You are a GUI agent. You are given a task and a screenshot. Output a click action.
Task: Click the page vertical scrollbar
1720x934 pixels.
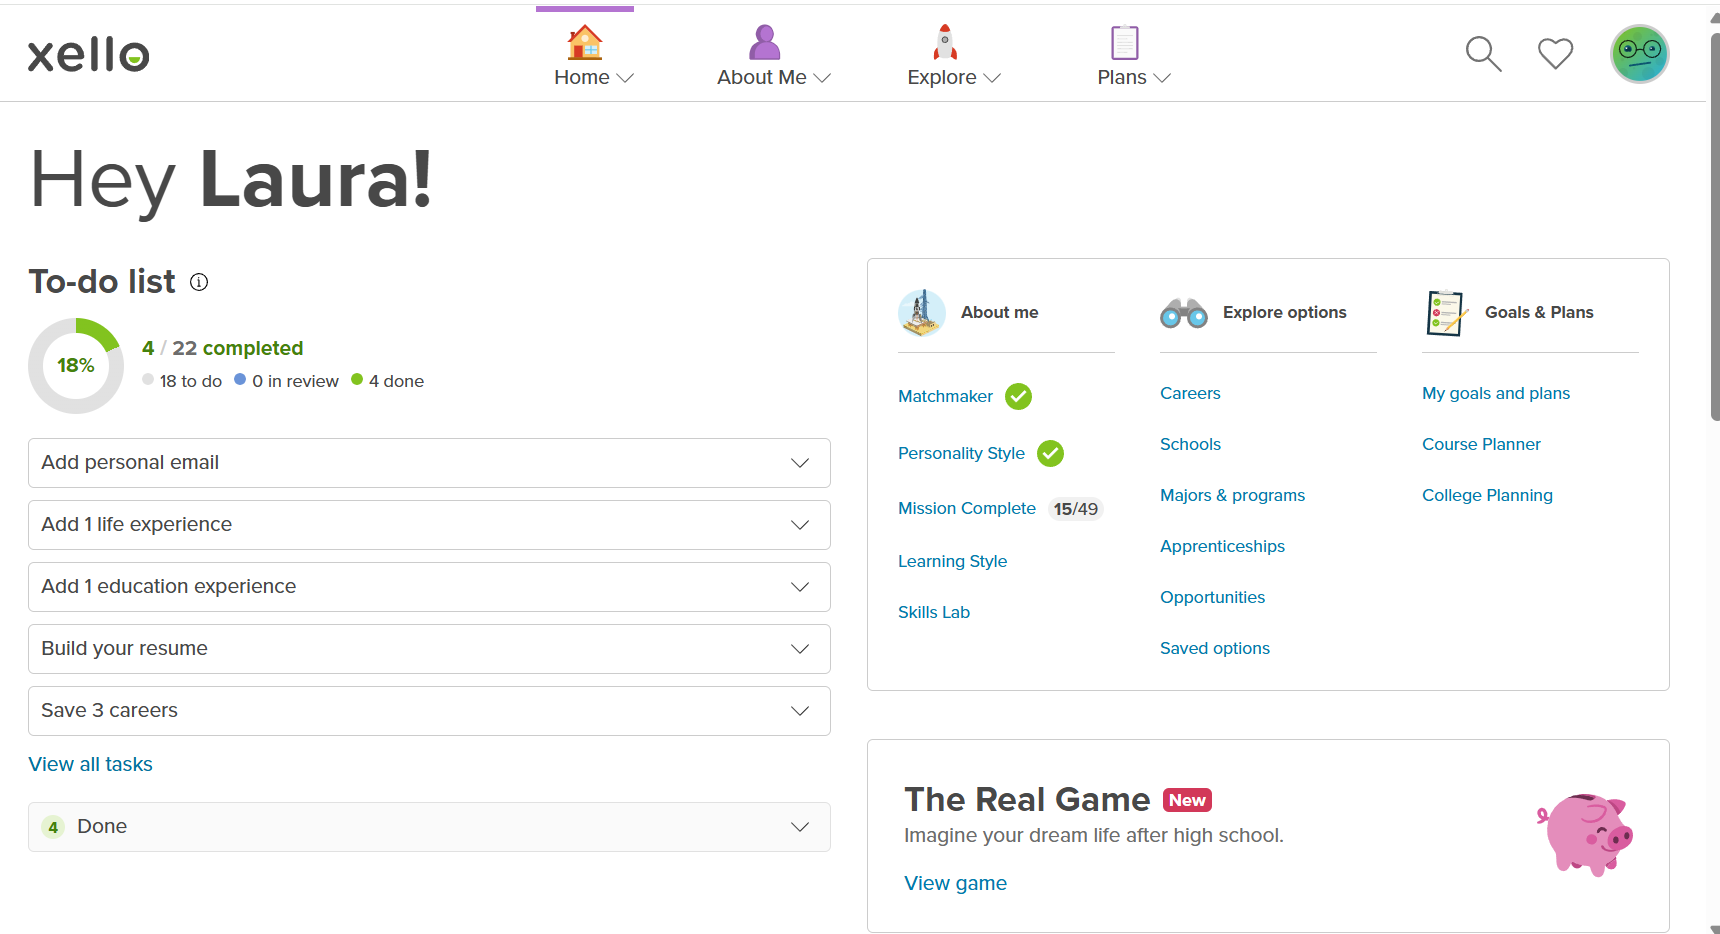1714,230
